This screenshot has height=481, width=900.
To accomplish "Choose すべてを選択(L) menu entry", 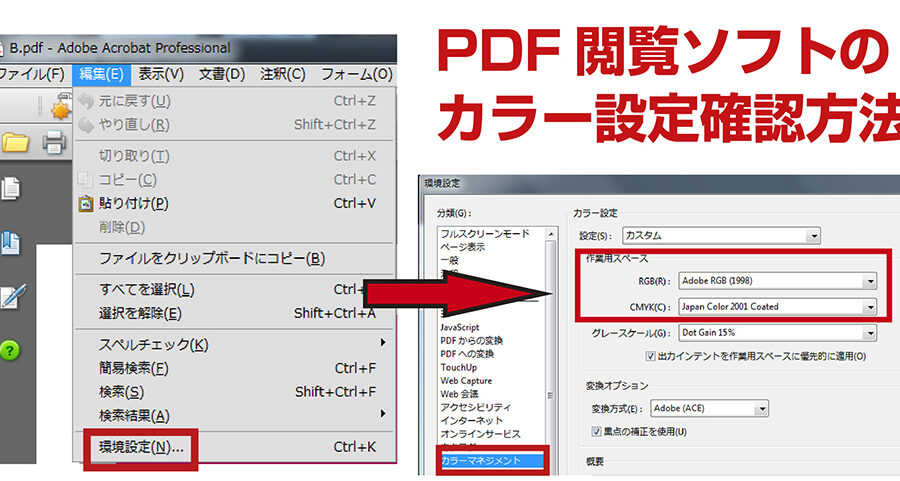I will [235, 290].
